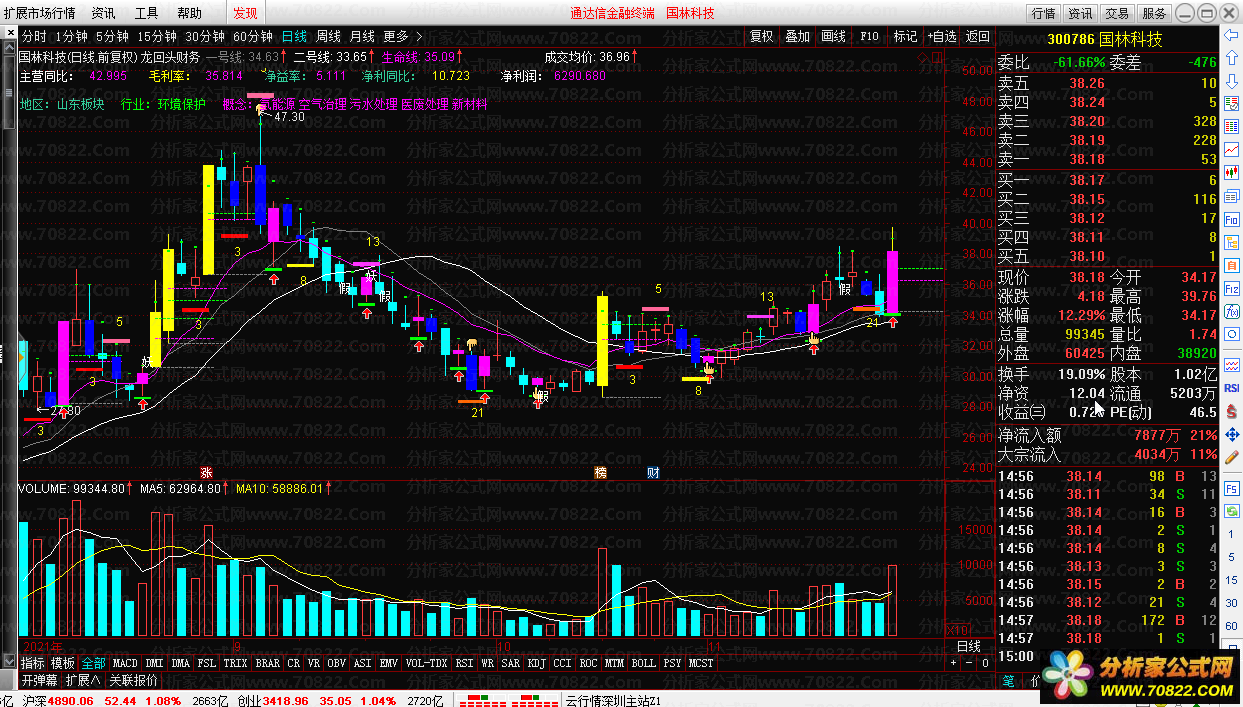Select the KDJ indicator tab
The image size is (1243, 707).
pos(536,663)
